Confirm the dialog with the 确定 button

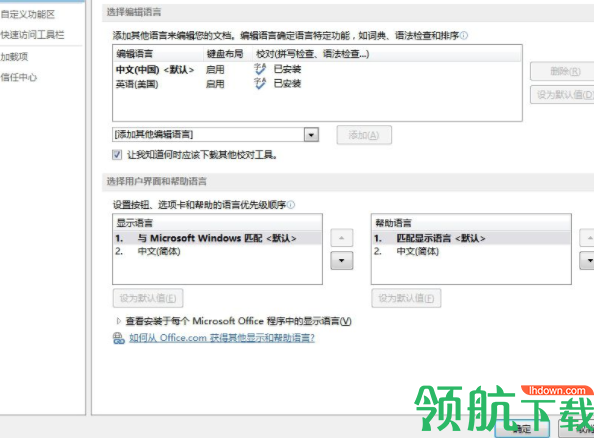click(523, 429)
